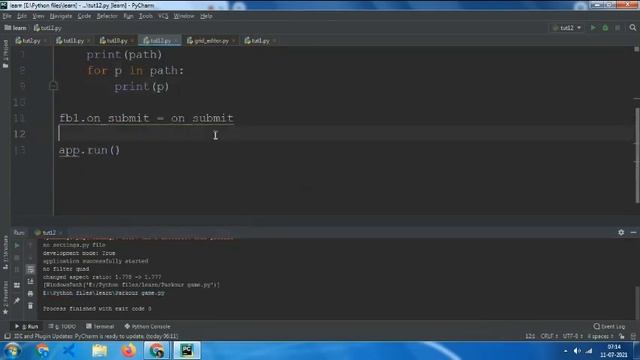Image resolution: width=640 pixels, height=360 pixels.
Task: Open Search Everywhere magnifier icon
Action: click(633, 28)
